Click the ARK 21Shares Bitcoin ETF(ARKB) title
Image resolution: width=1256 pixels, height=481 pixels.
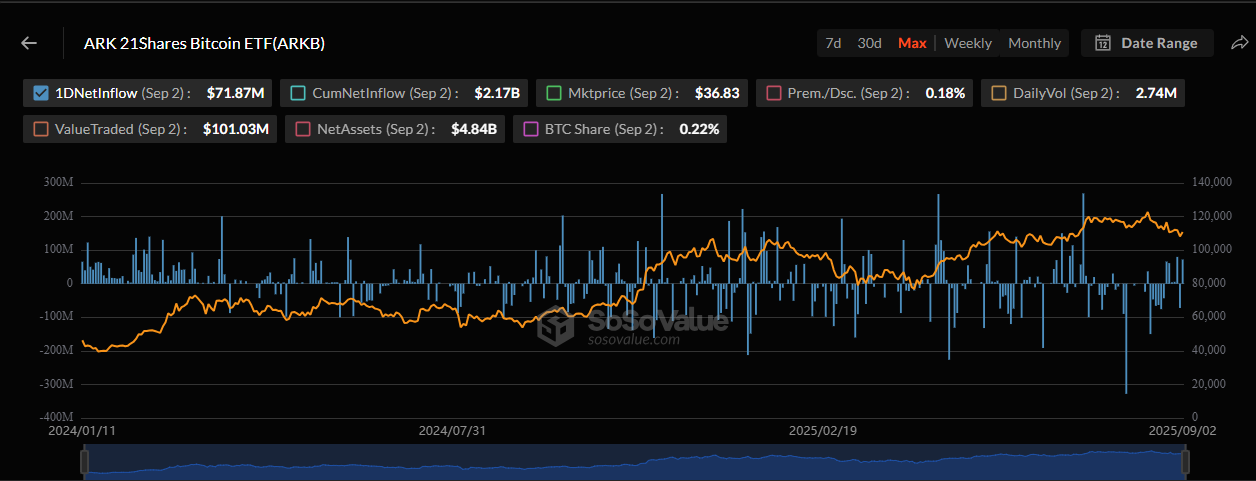(x=203, y=43)
